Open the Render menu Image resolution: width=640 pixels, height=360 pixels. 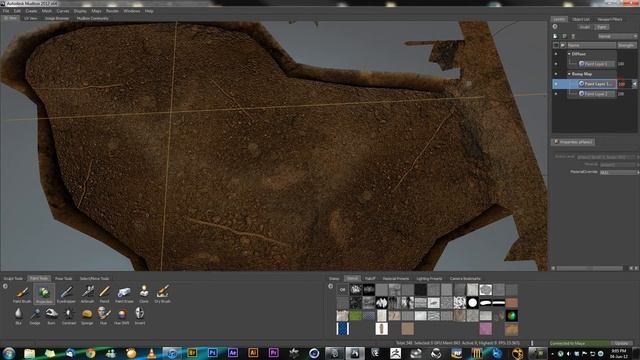click(112, 11)
